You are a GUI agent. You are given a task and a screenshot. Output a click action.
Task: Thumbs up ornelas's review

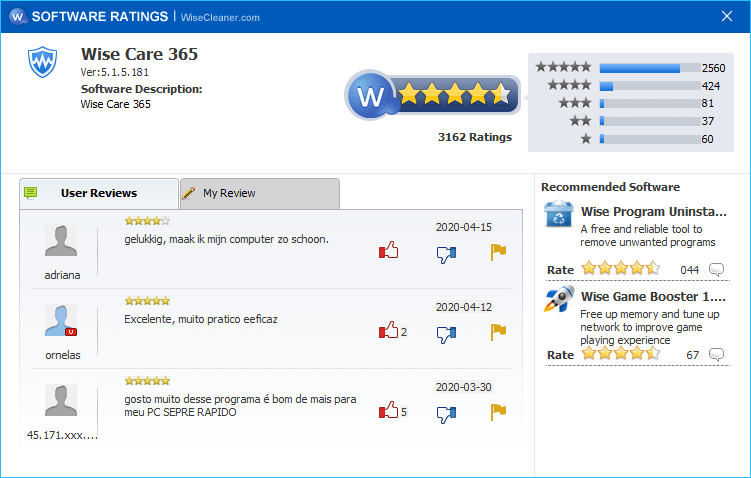pyautogui.click(x=388, y=330)
